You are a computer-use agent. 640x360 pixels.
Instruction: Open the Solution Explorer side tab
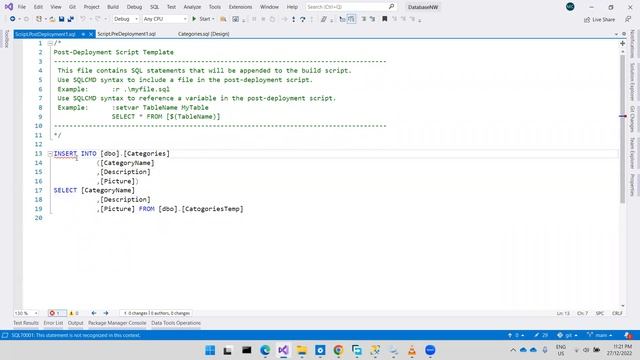tap(633, 82)
